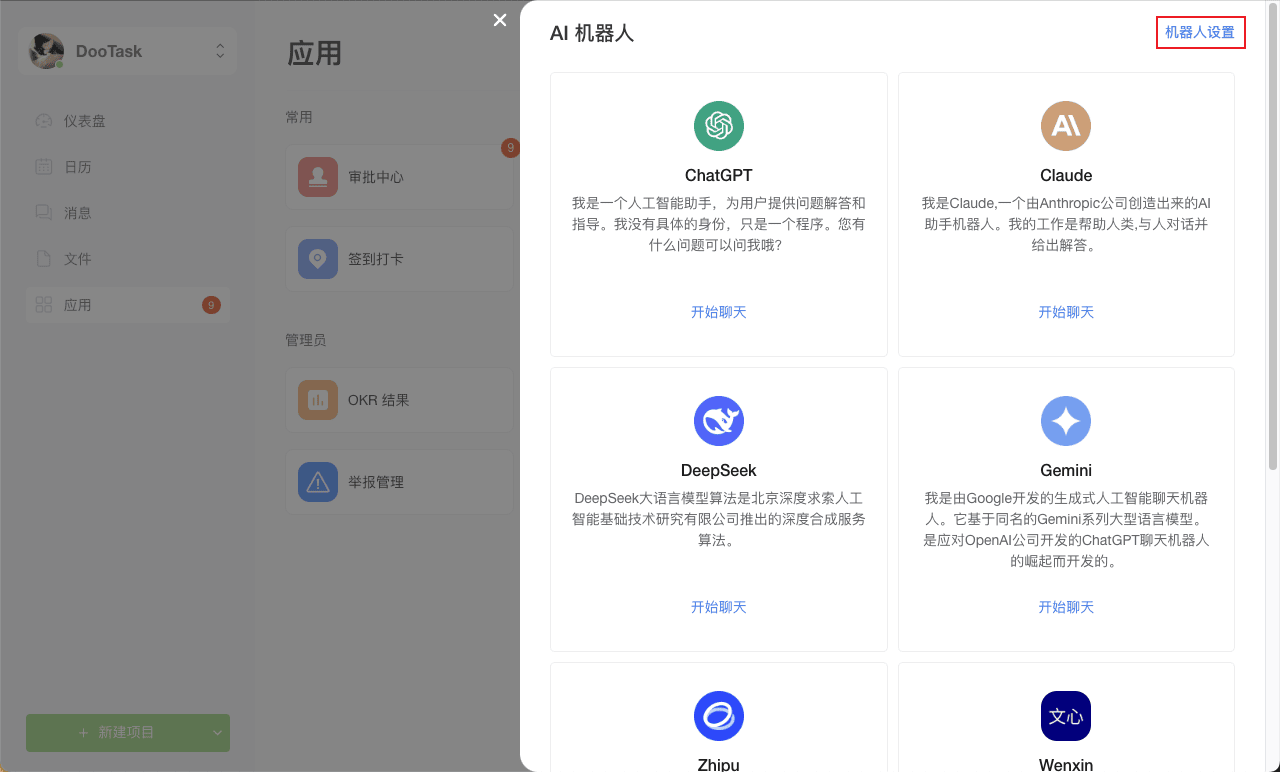Click the 举报管理 label text
1280x772 pixels.
coord(376,482)
